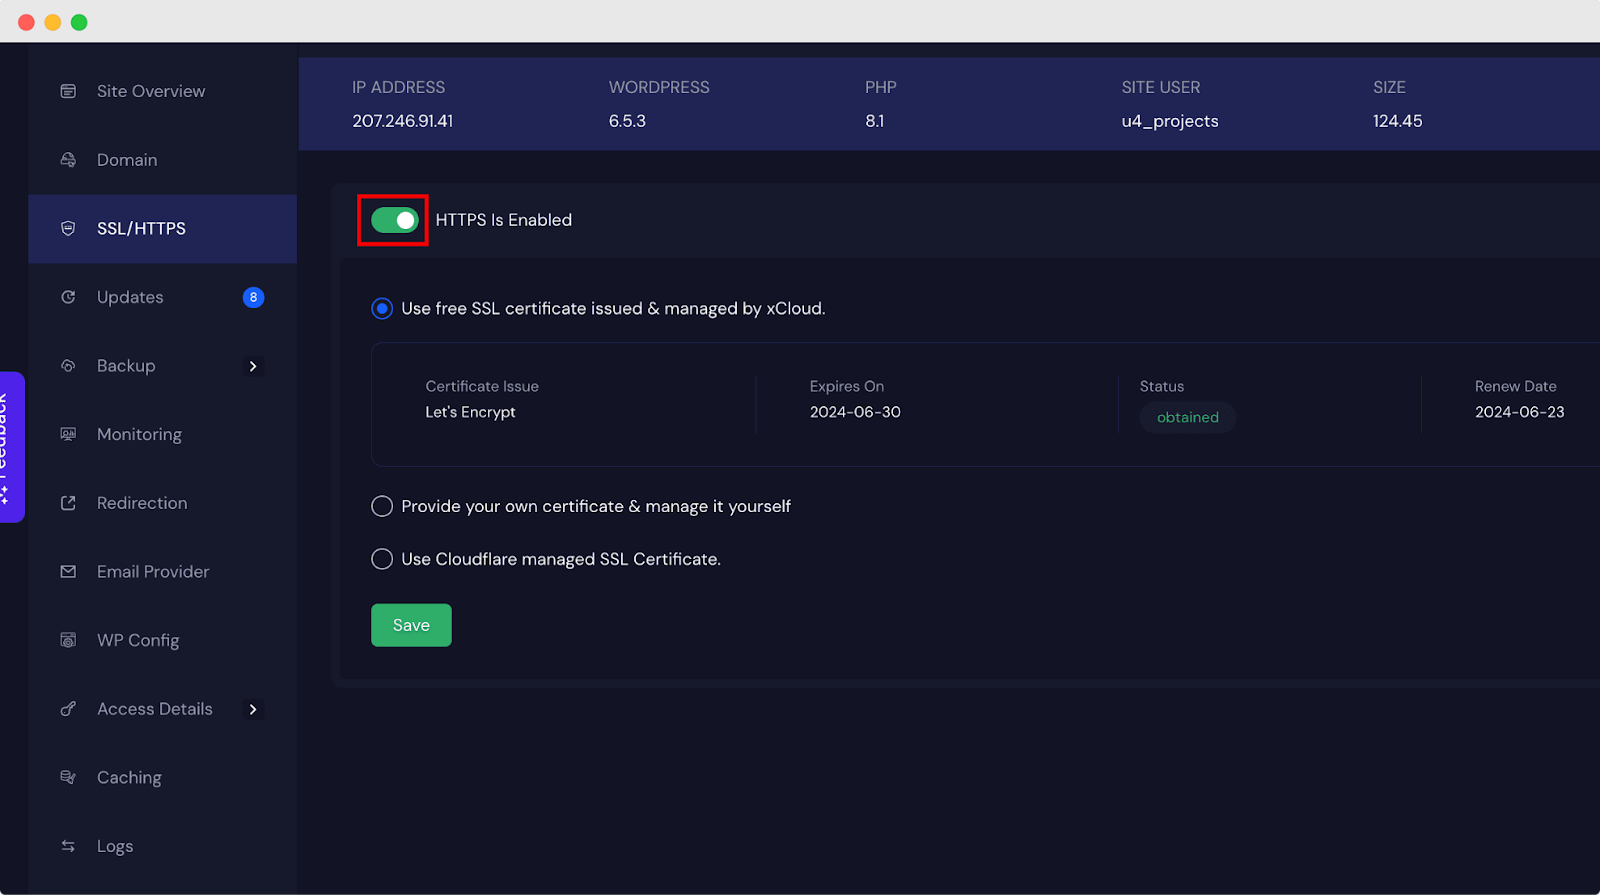The width and height of the screenshot is (1600, 895).
Task: Click the Backup icon in sidebar
Action: click(x=68, y=366)
